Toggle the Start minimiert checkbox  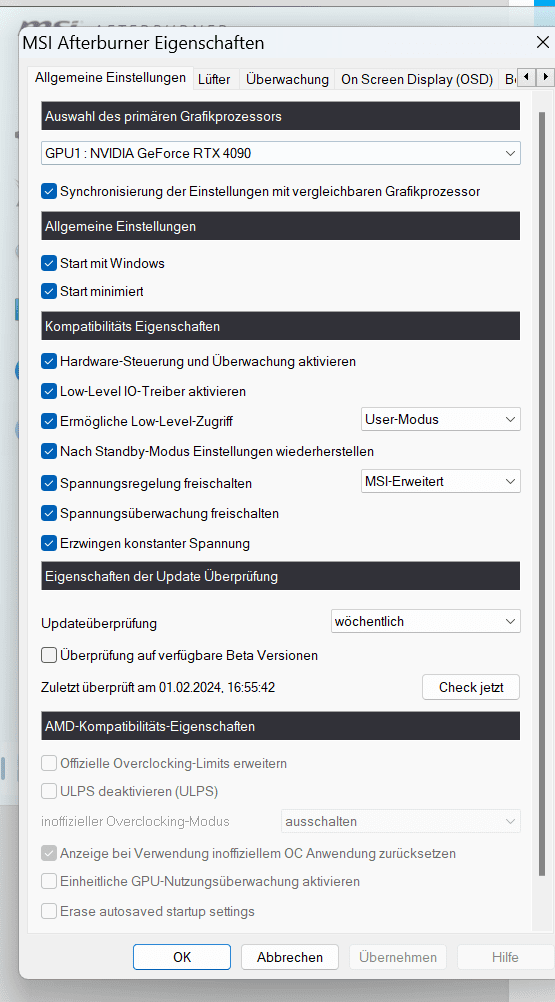tap(49, 291)
